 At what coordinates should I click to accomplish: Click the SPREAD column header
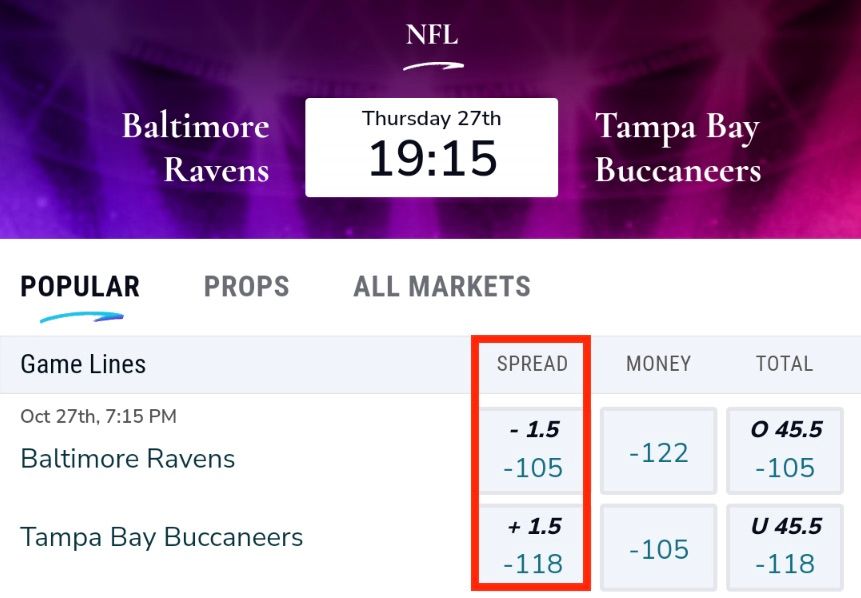coord(531,364)
